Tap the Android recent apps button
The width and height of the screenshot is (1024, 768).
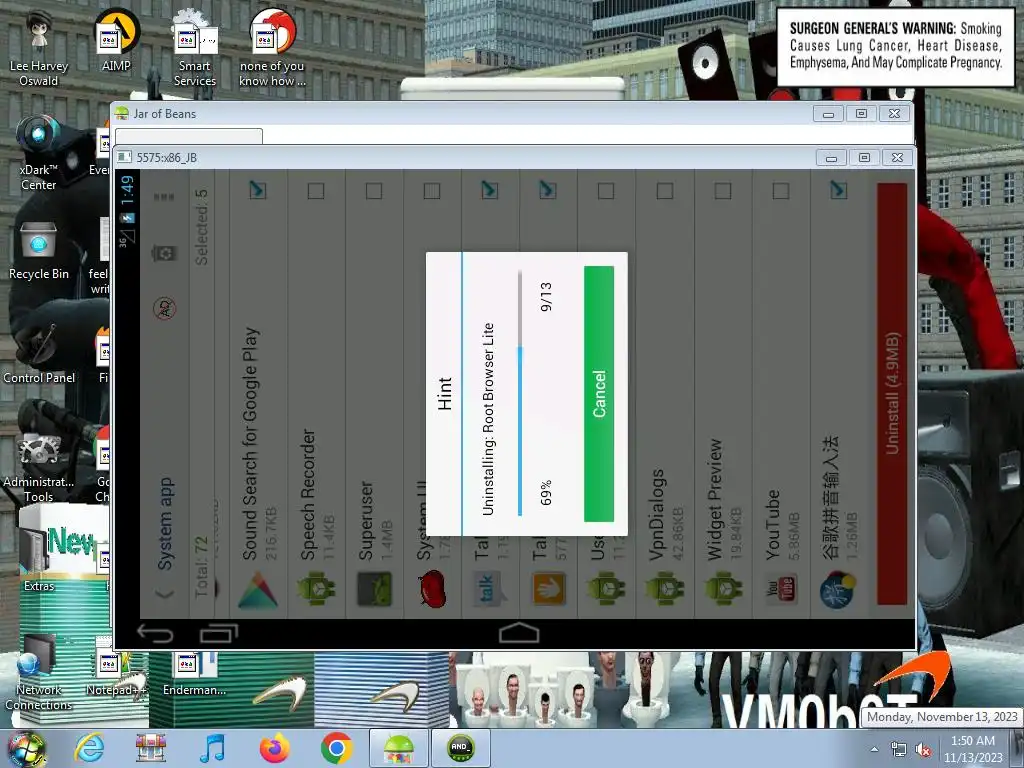[x=219, y=633]
